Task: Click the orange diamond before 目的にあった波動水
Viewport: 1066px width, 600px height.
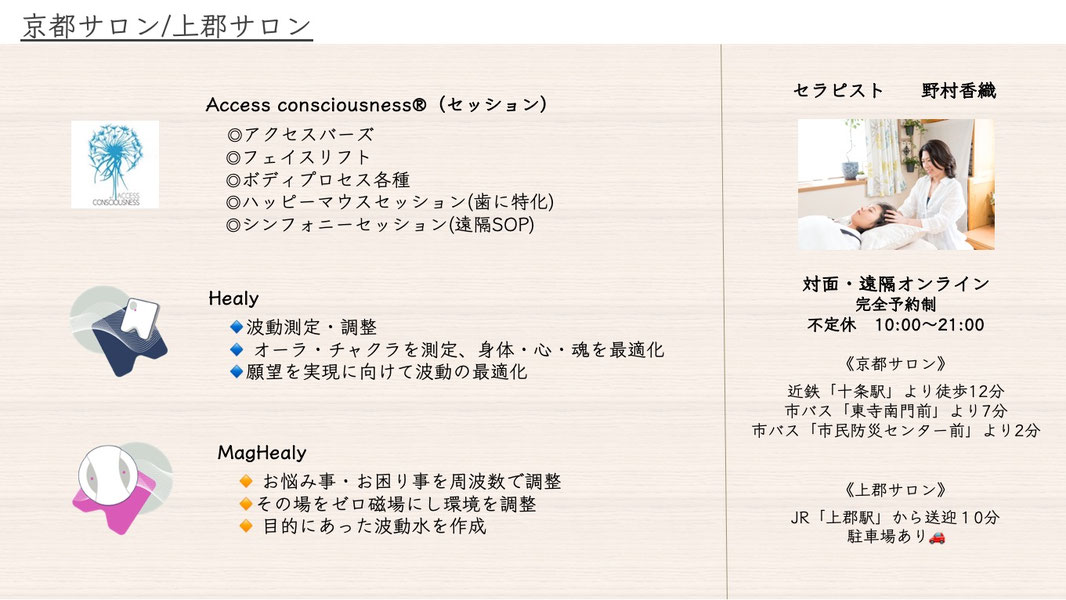Action: pos(245,525)
